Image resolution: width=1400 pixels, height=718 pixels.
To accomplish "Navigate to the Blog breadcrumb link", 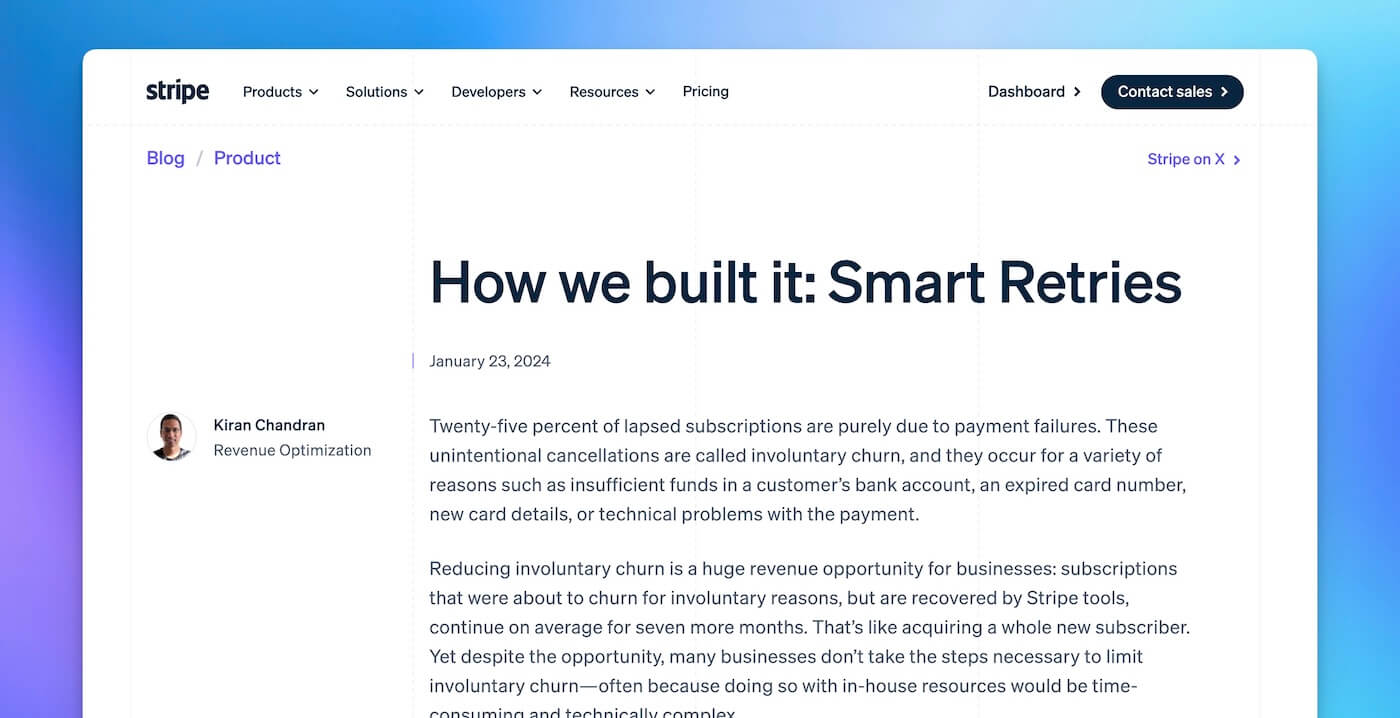I will click(x=165, y=158).
